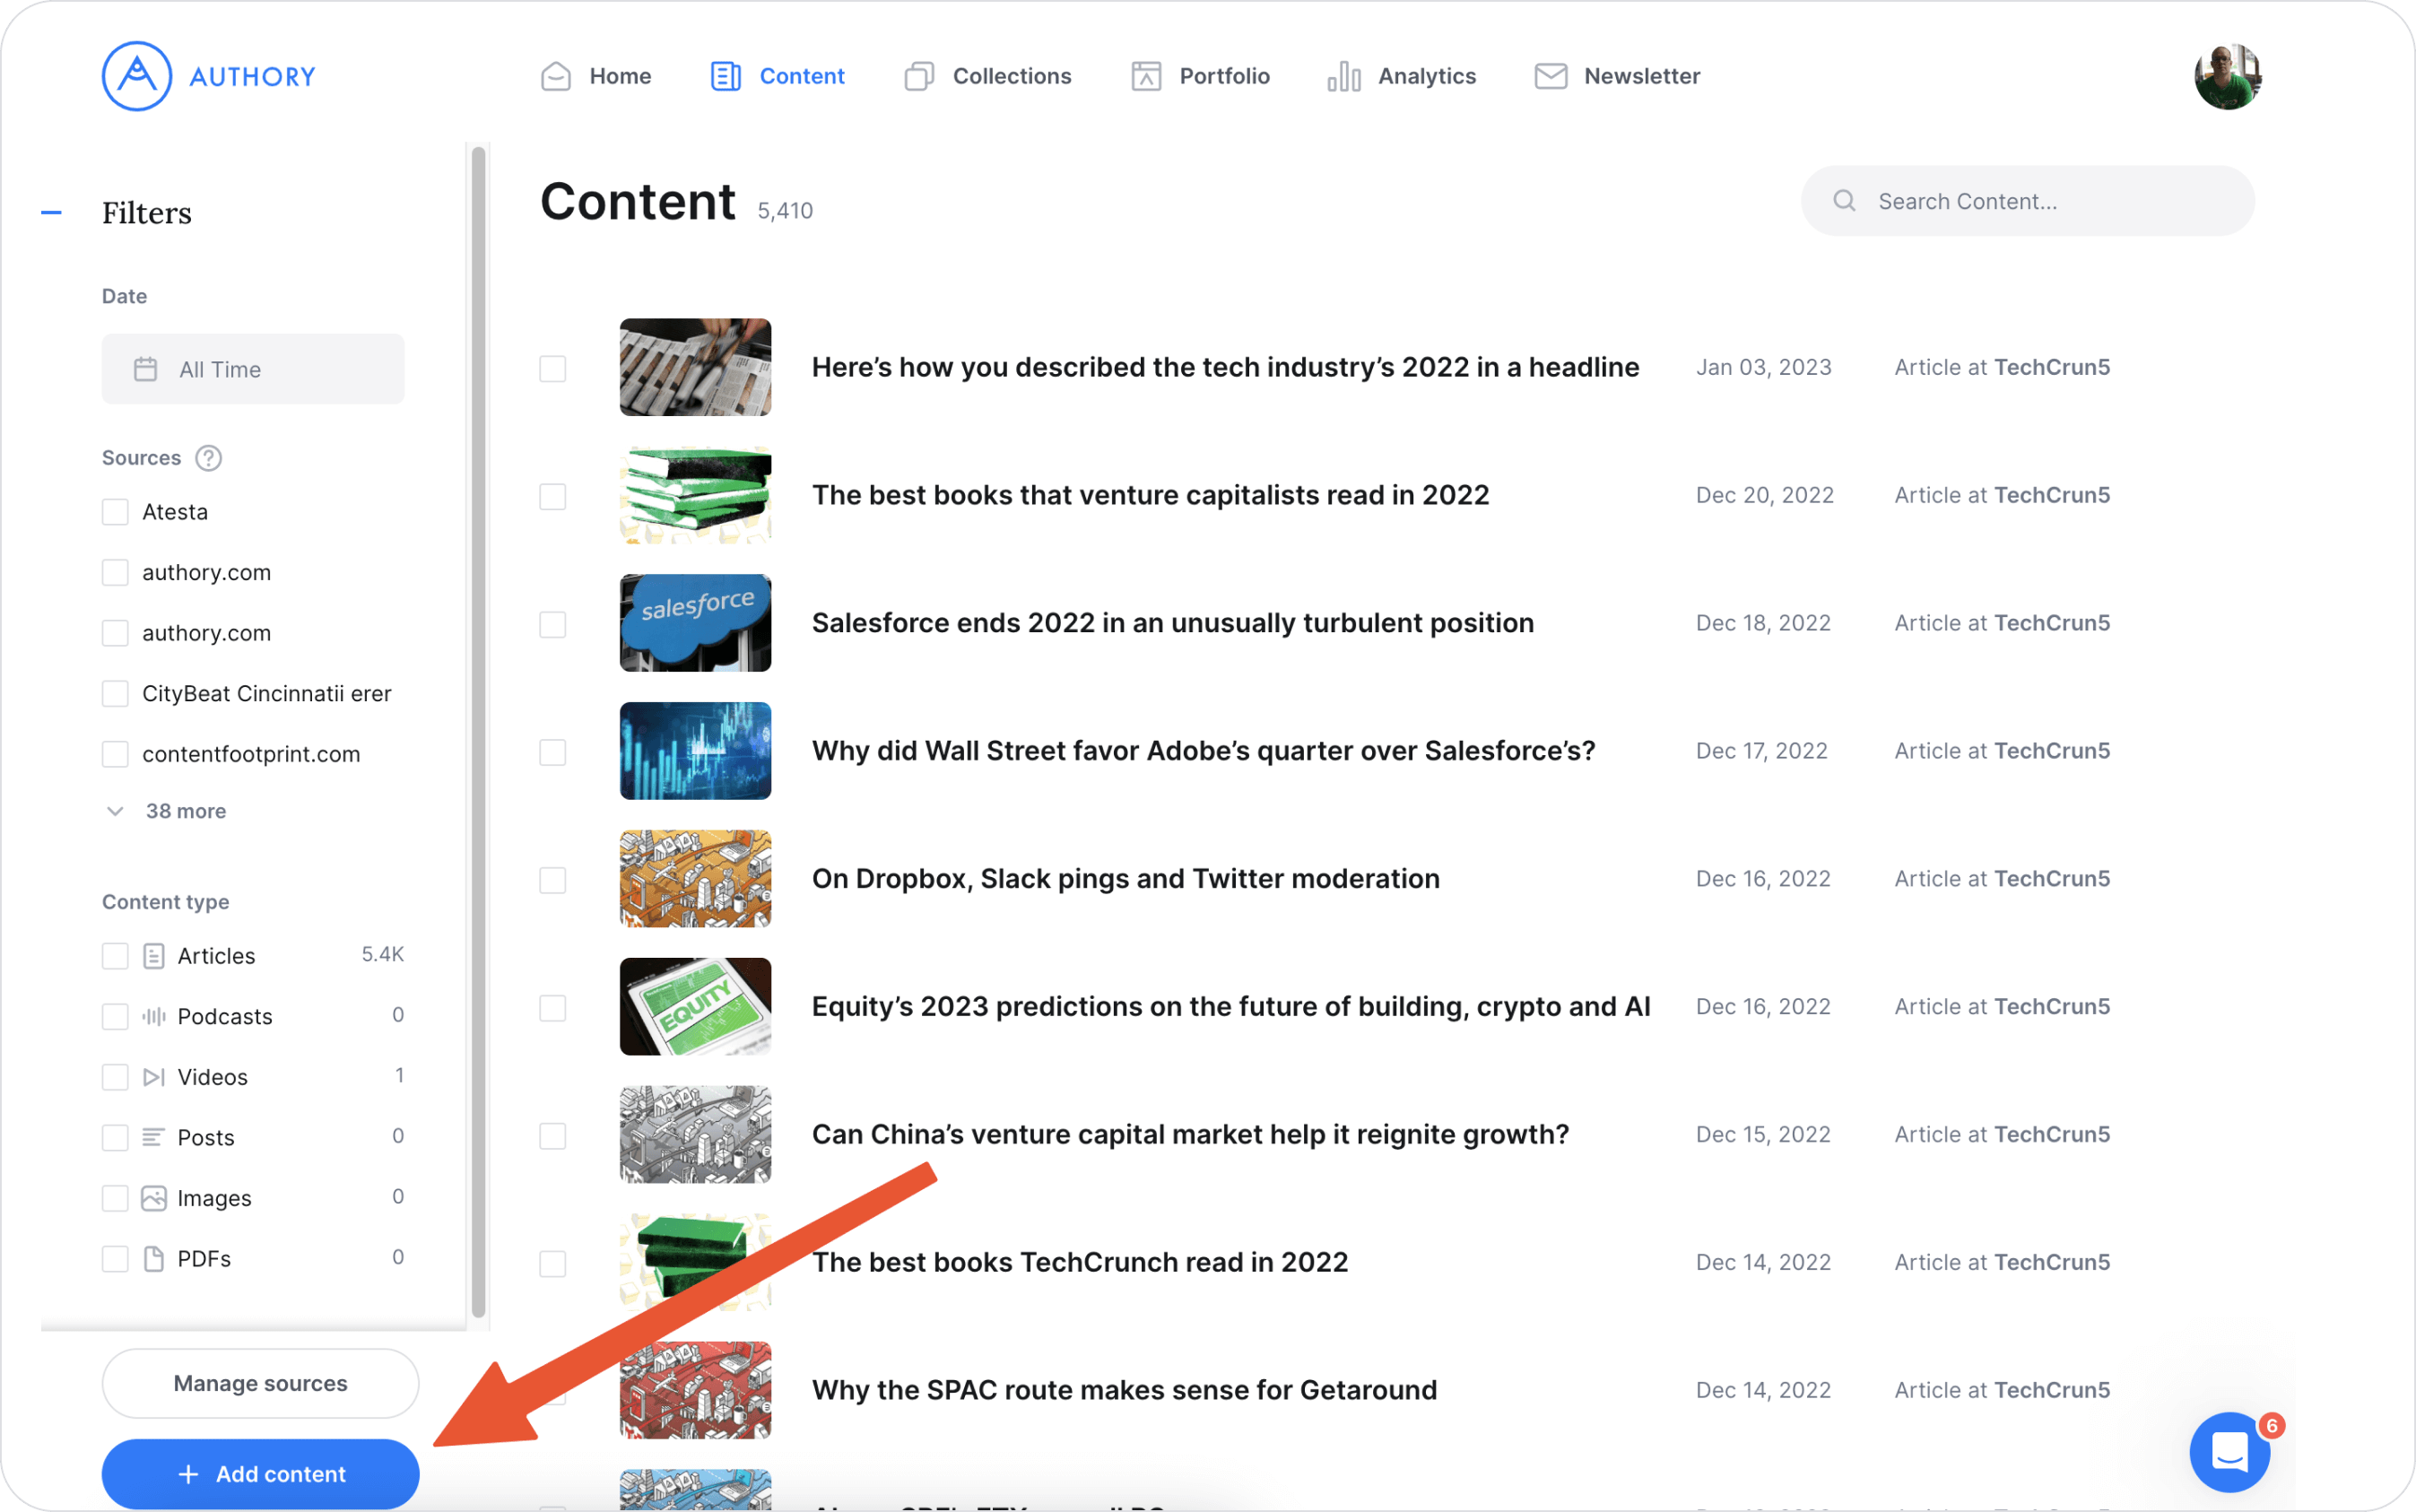Click the Collections stacked-pages icon
Image resolution: width=2416 pixels, height=1512 pixels.
[x=919, y=77]
